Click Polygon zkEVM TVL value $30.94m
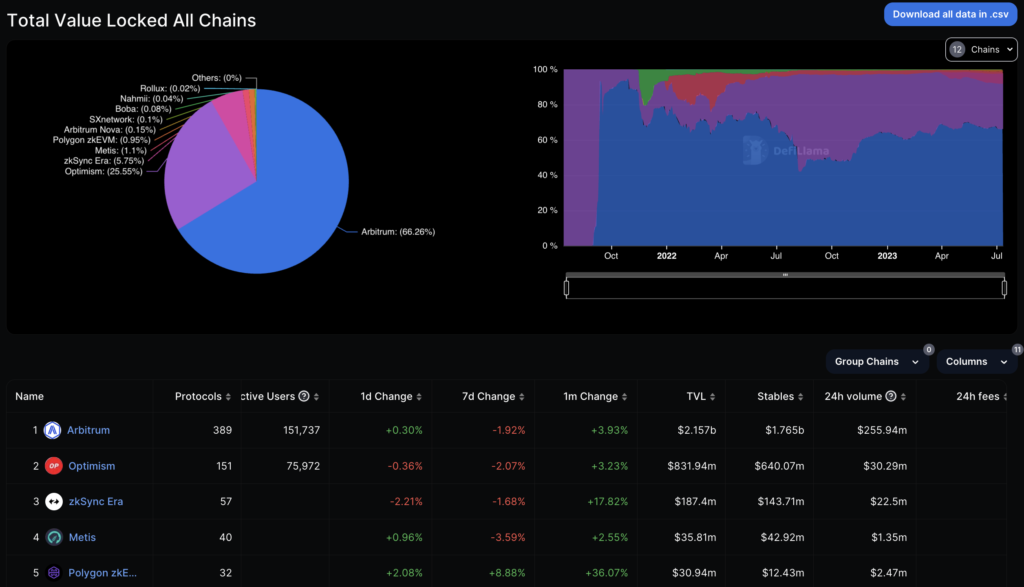 pyautogui.click(x=694, y=573)
